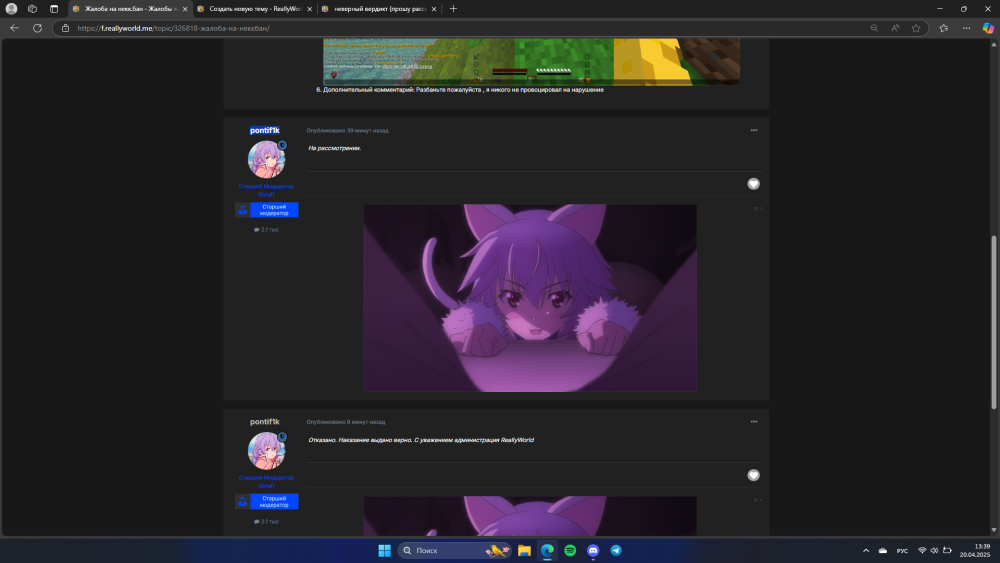Open a new browser tab
1000x563 pixels.
click(453, 9)
